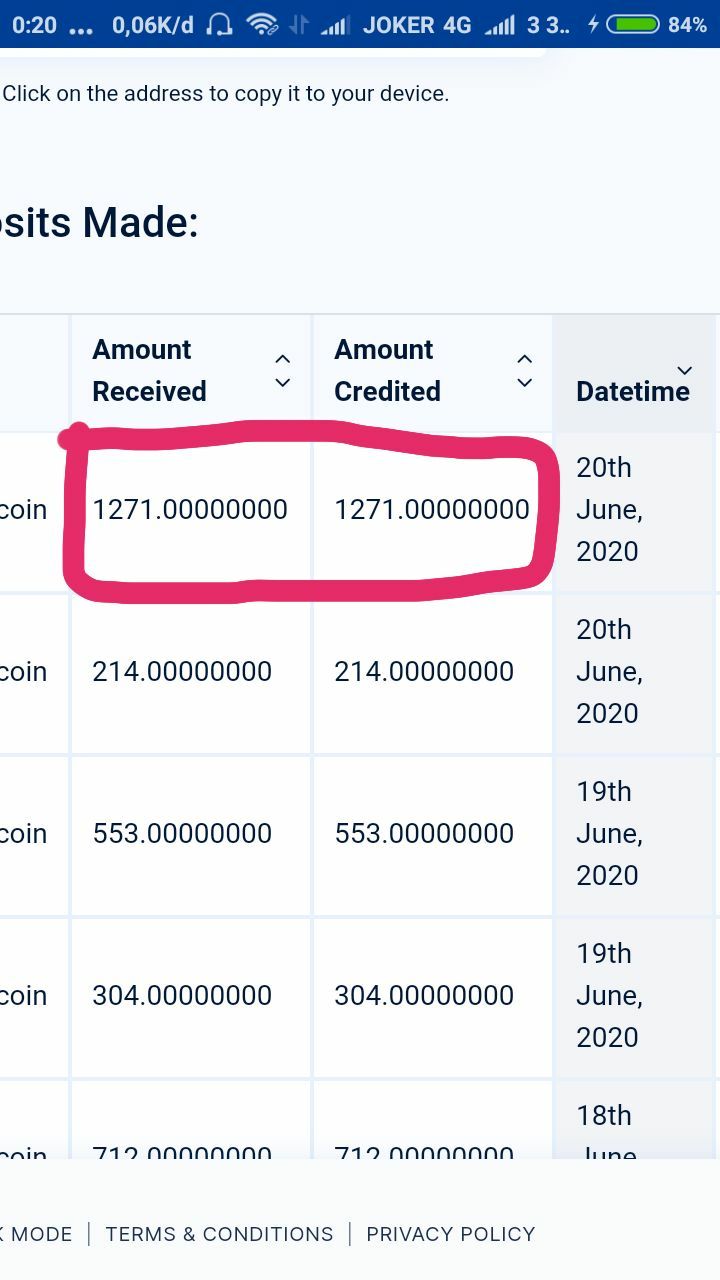Screen dimensions: 720x1280
Task: Toggle Datetime column sort chevron
Action: [x=685, y=371]
